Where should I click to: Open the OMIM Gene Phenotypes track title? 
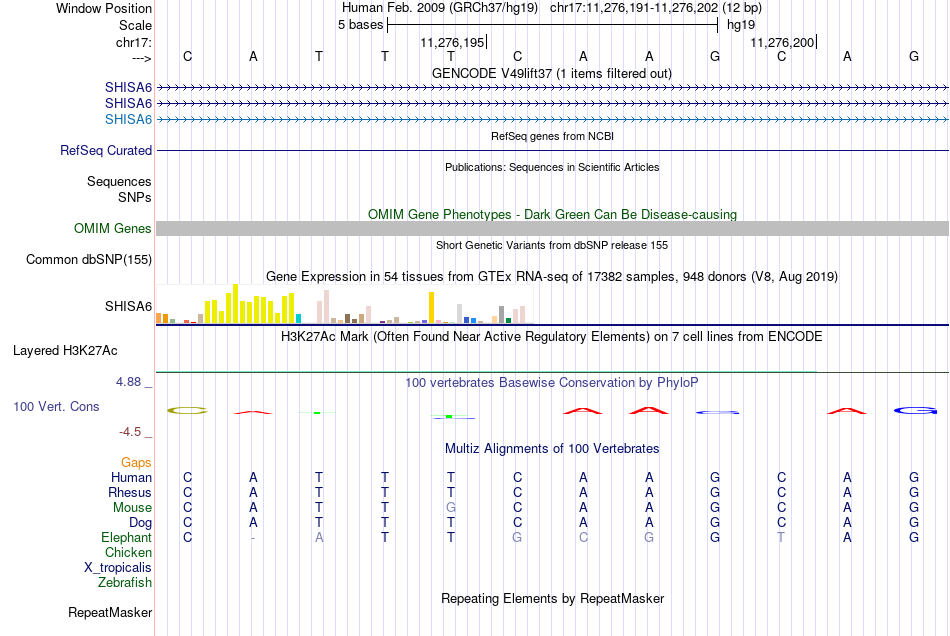pos(552,214)
